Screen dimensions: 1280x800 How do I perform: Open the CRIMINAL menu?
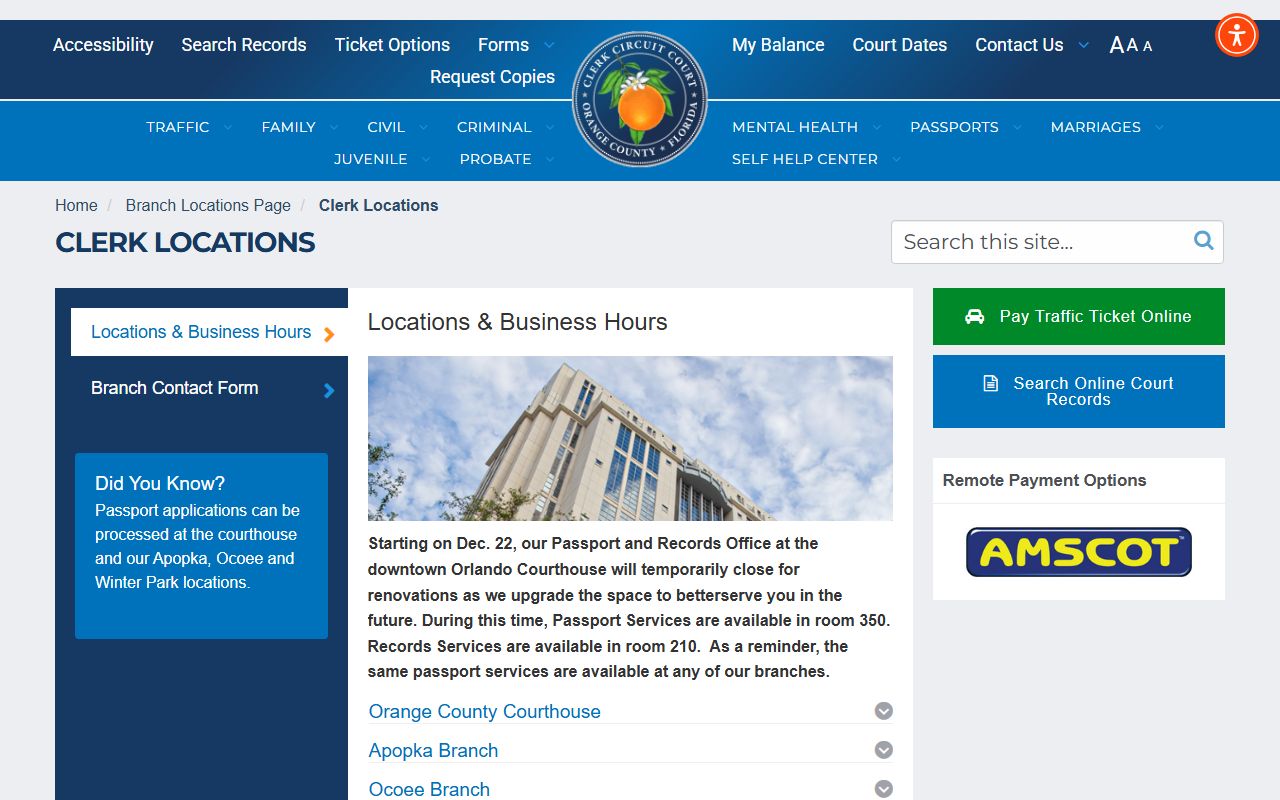494,127
